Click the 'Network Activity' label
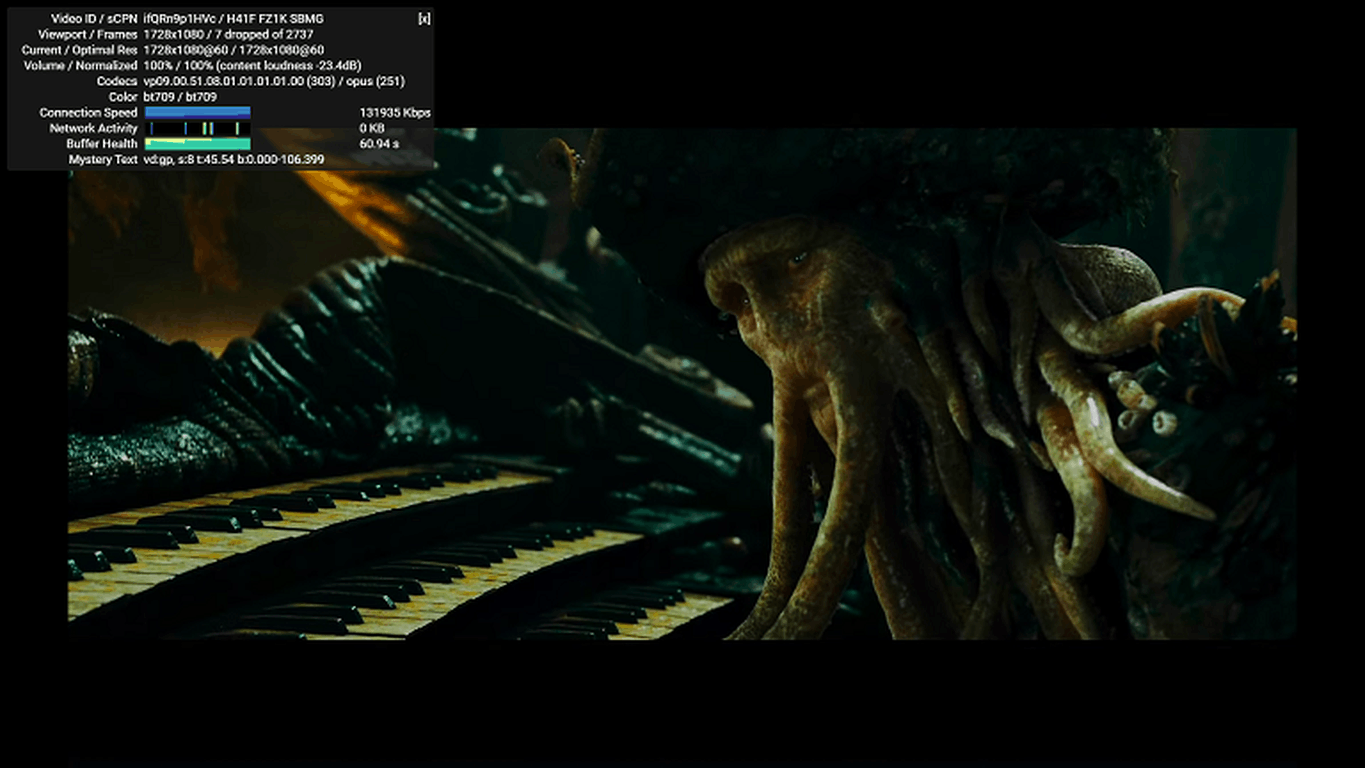This screenshot has height=768, width=1365. click(x=94, y=129)
